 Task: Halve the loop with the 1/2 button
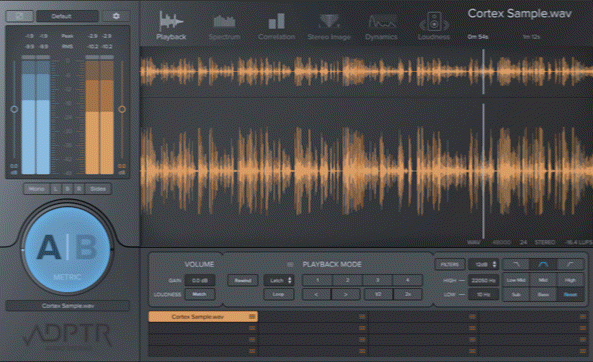pyautogui.click(x=378, y=294)
